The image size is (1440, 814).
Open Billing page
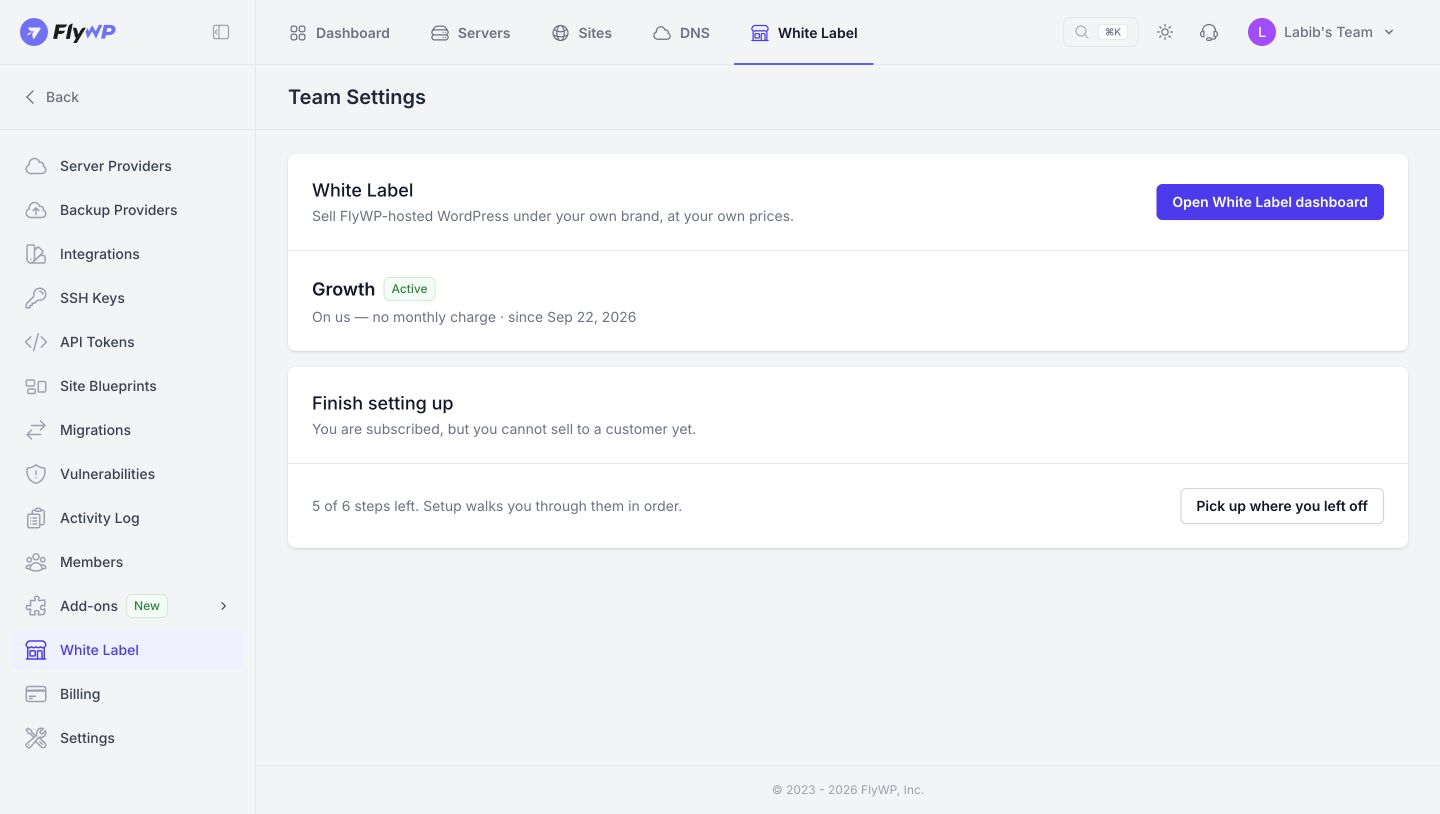127,694
